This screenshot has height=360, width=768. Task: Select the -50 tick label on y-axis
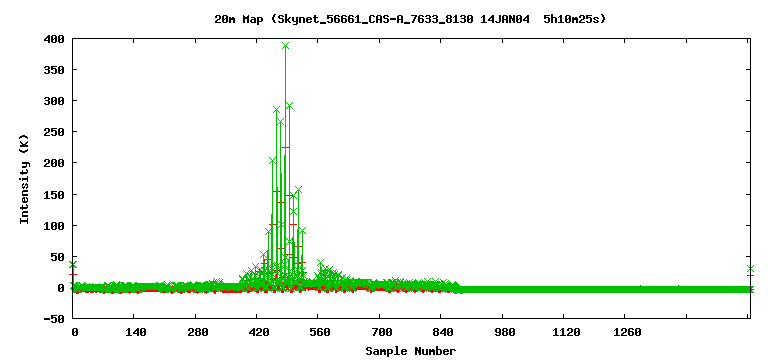coord(54,319)
